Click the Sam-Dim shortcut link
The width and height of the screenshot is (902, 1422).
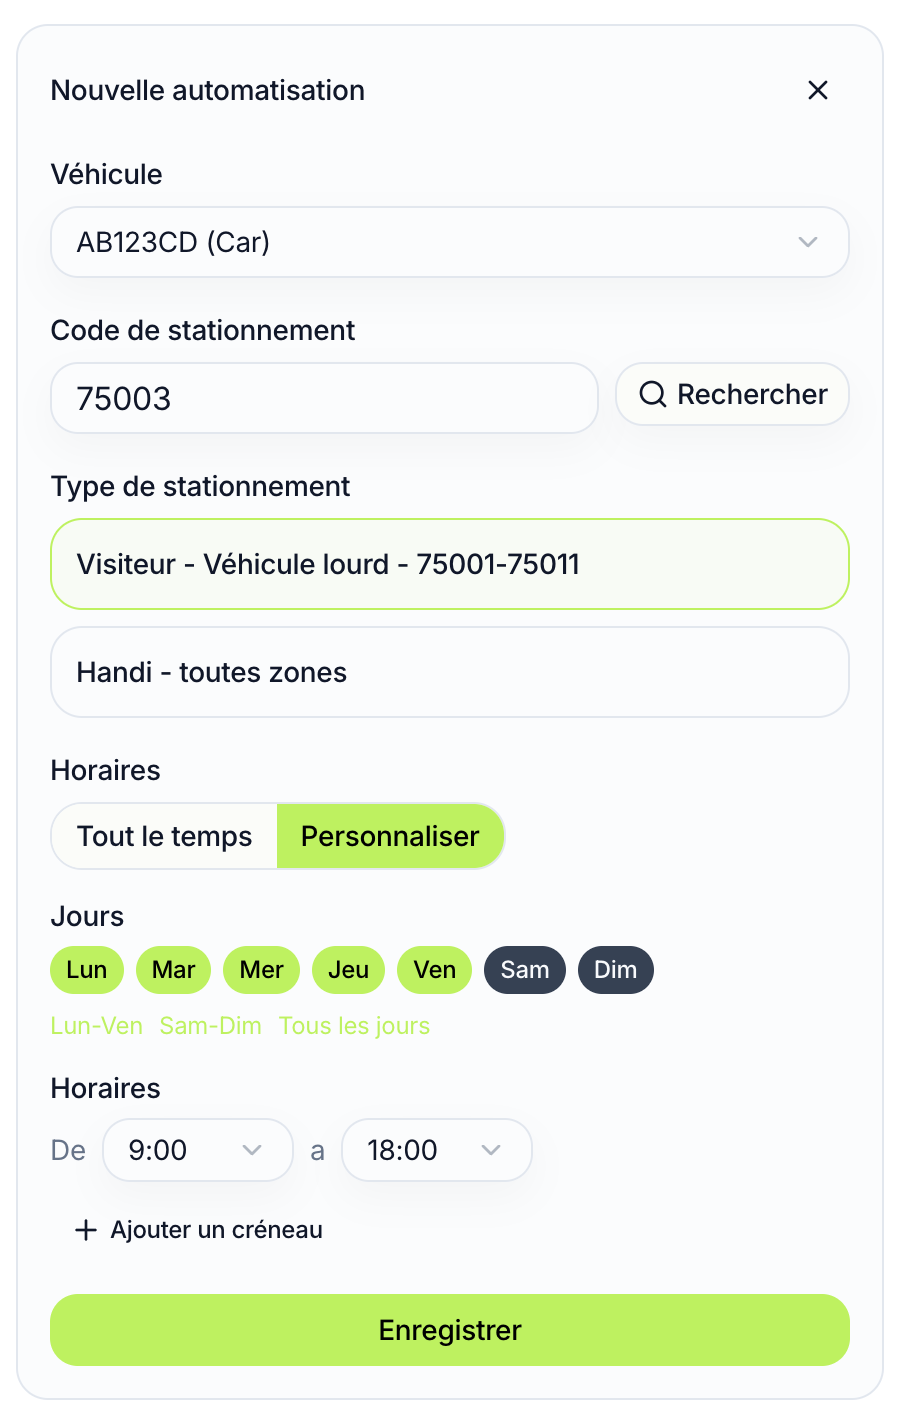210,1026
